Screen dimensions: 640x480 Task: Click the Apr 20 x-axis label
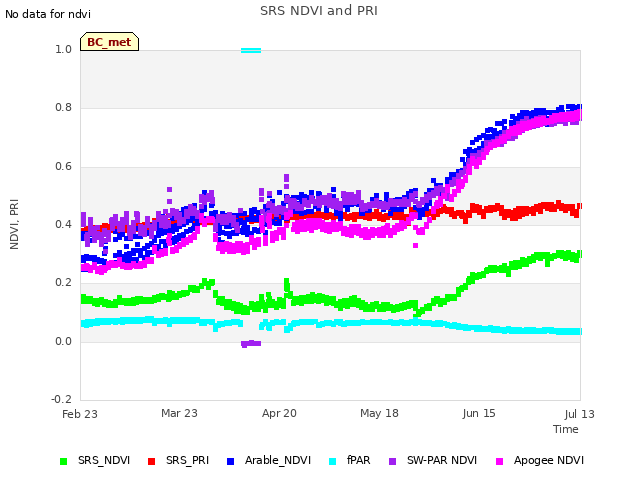tap(279, 413)
